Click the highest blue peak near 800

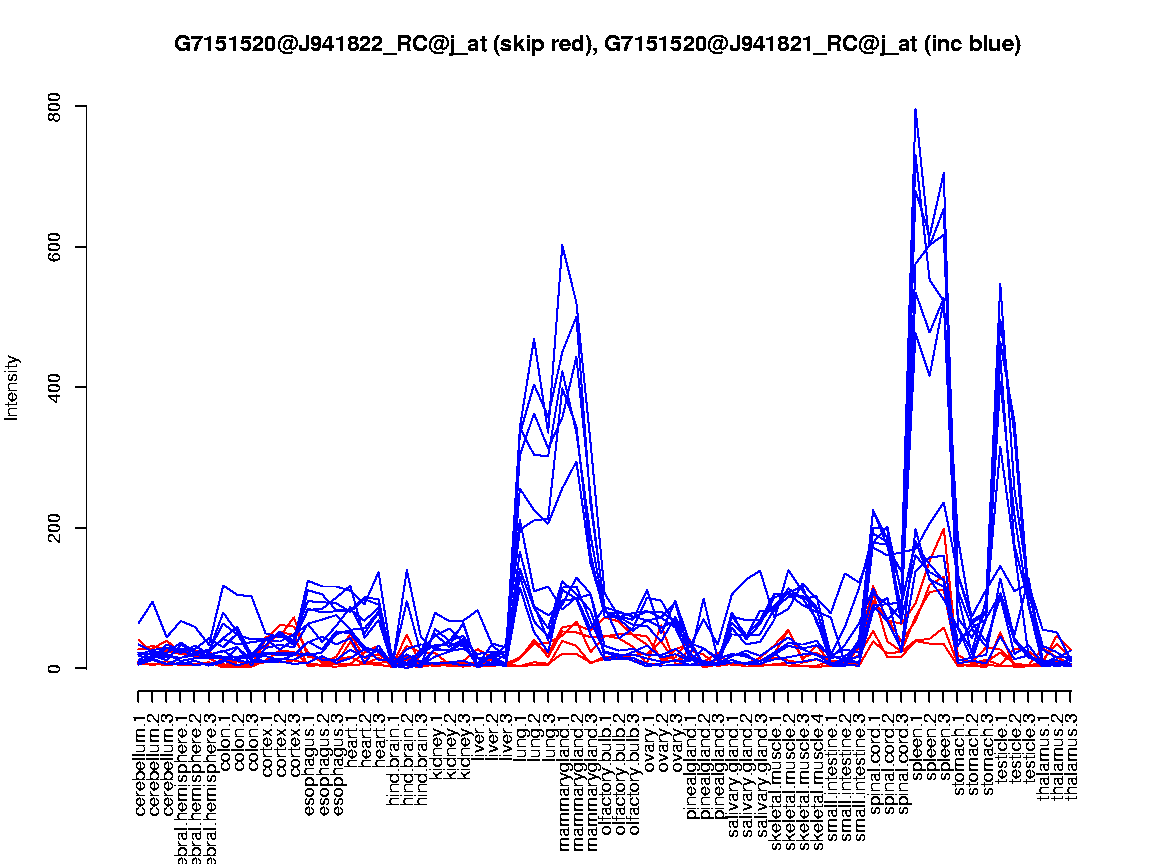(915, 110)
